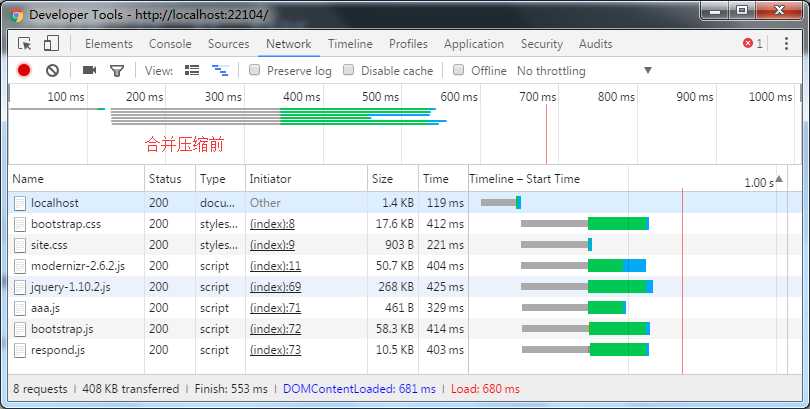Click the file icon beside modernizr-2.6.2.js
The height and width of the screenshot is (409, 810).
(x=20, y=266)
